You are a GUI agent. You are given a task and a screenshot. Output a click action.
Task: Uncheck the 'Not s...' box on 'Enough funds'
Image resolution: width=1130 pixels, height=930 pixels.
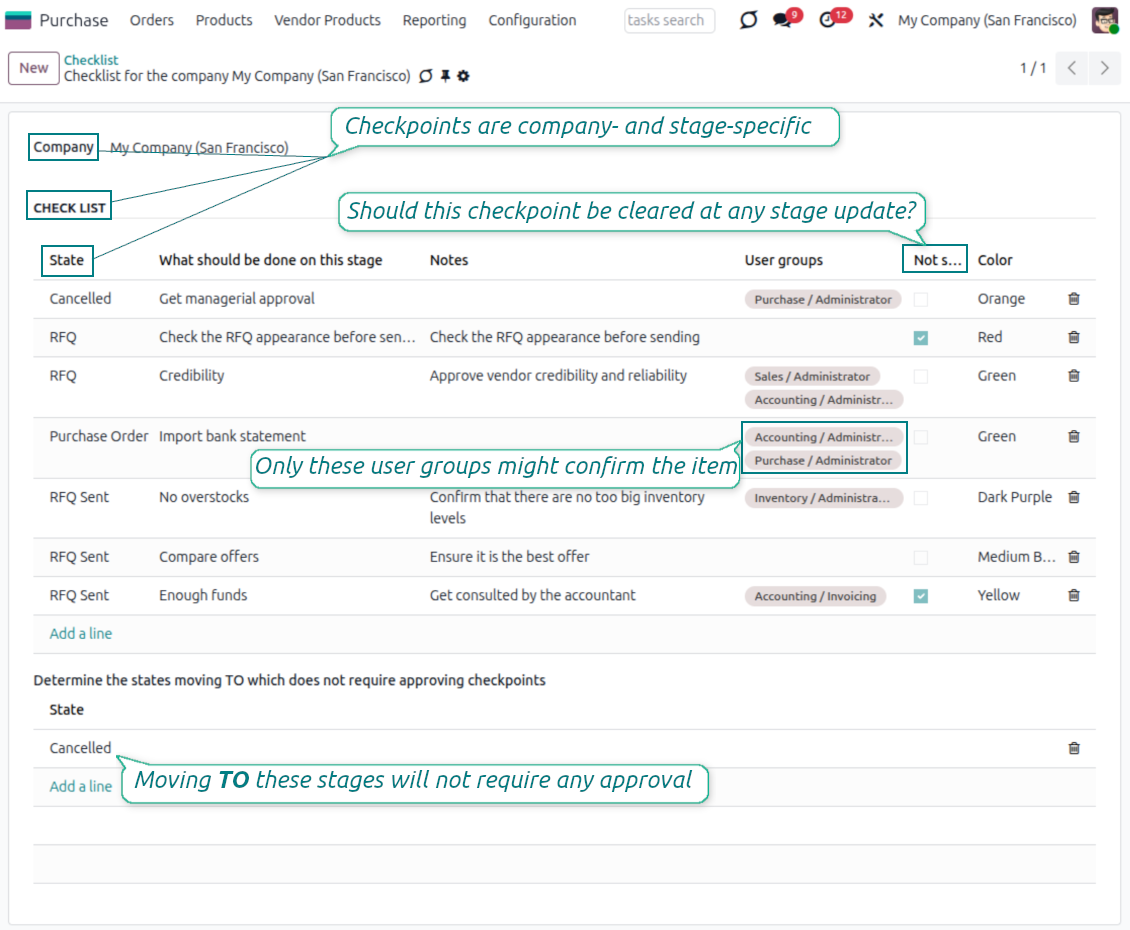click(920, 595)
